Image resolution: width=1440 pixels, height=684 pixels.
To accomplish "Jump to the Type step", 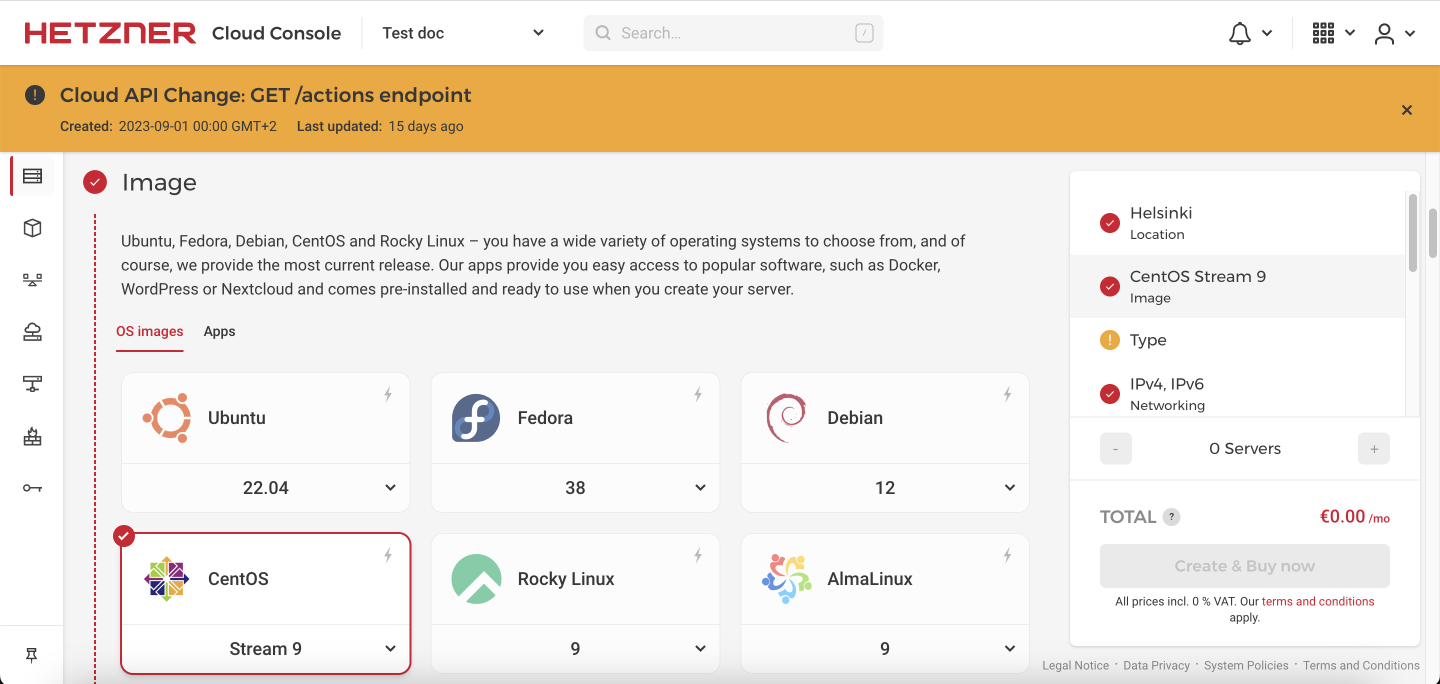I will click(x=1238, y=340).
